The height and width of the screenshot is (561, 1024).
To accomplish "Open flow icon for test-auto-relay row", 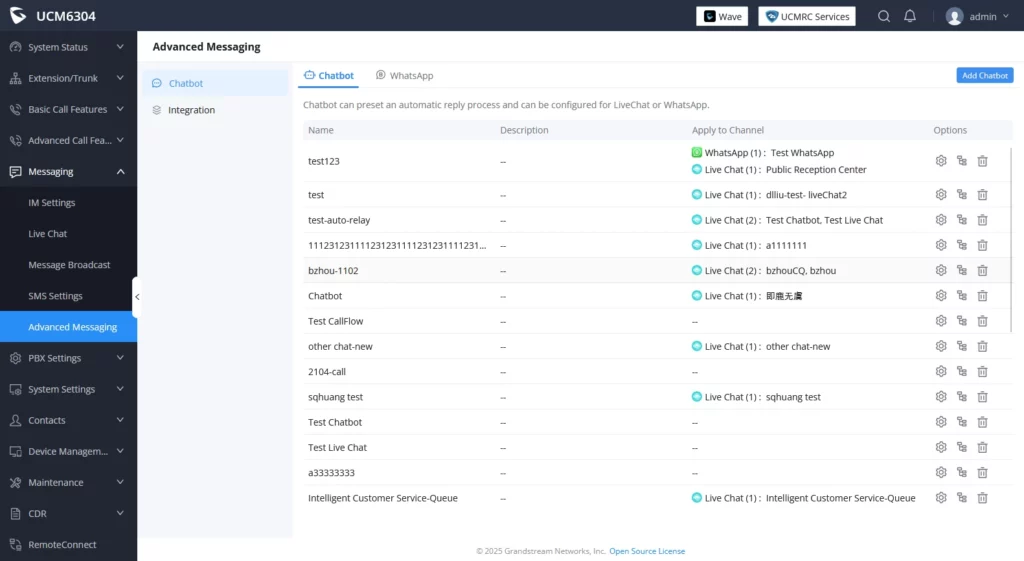I will [x=961, y=220].
